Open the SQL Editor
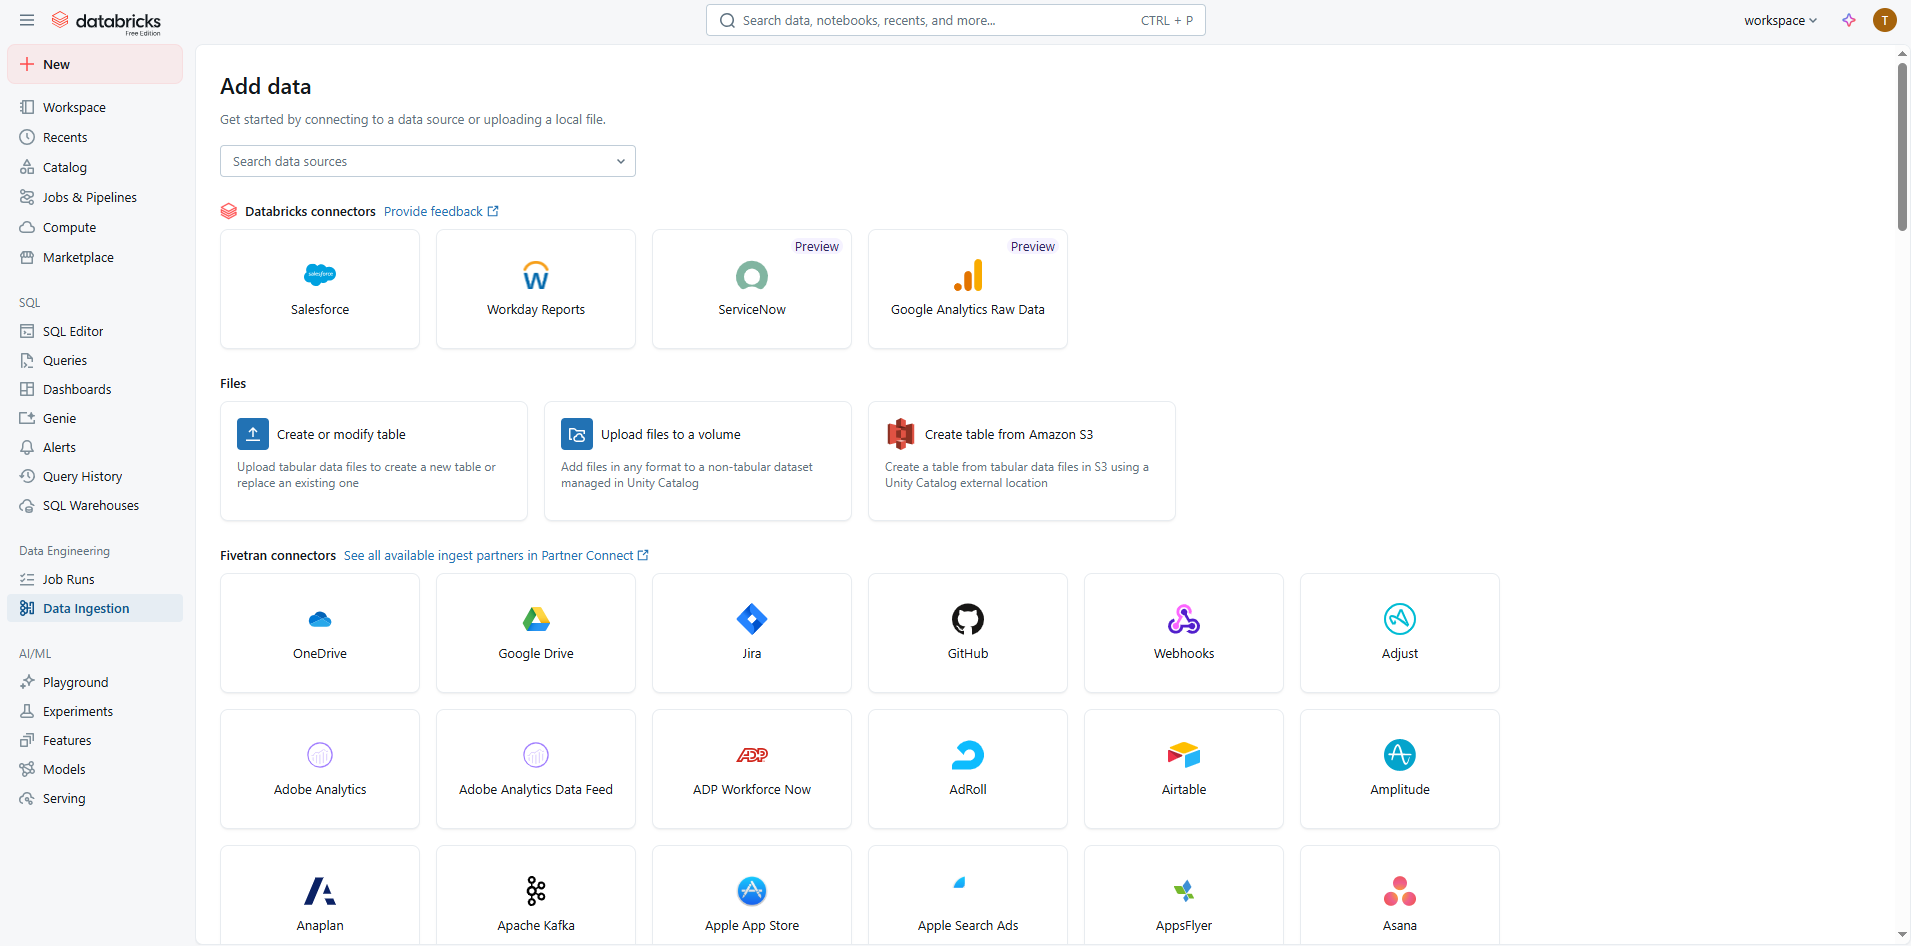 (x=95, y=331)
